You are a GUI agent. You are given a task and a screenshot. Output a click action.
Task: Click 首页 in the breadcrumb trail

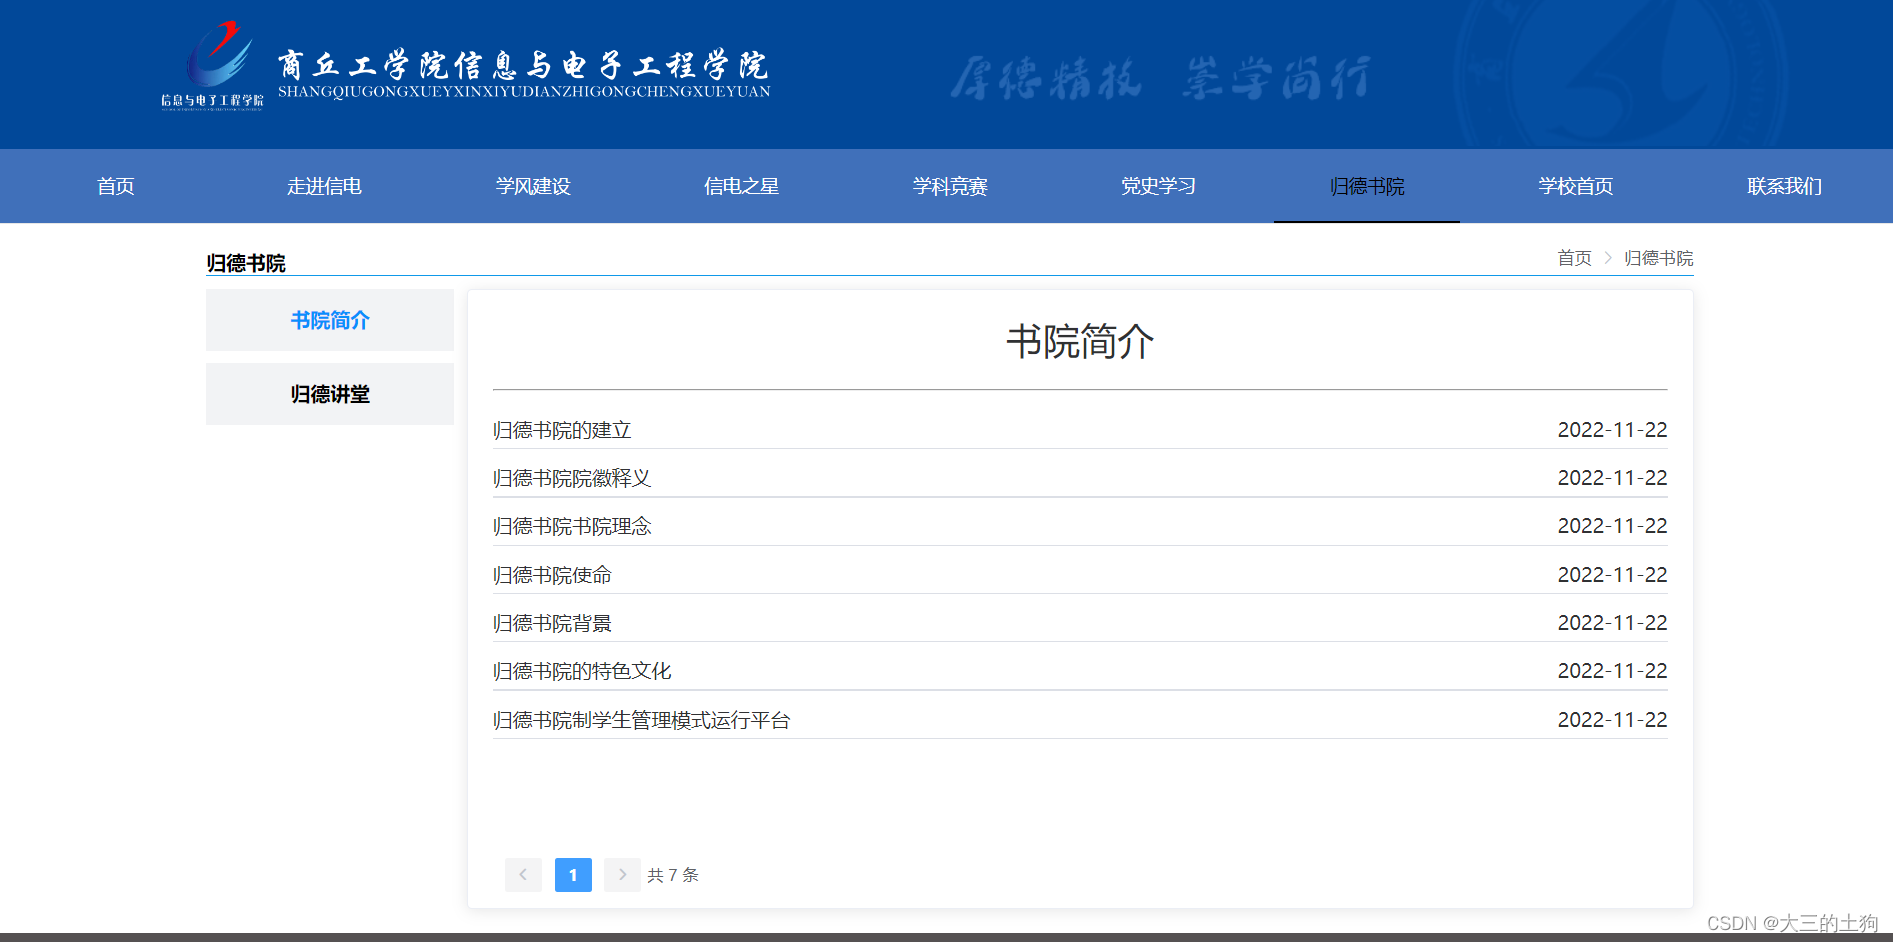click(1573, 258)
